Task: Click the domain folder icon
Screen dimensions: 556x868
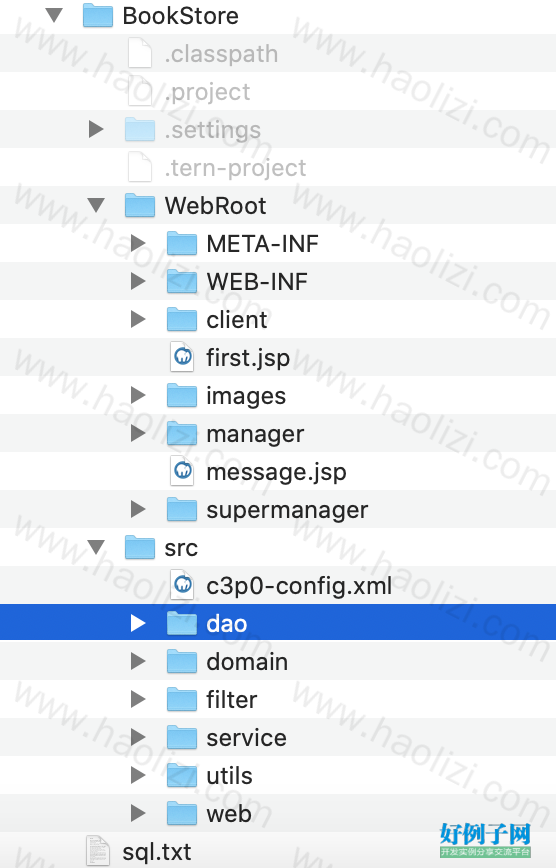Action: click(182, 662)
